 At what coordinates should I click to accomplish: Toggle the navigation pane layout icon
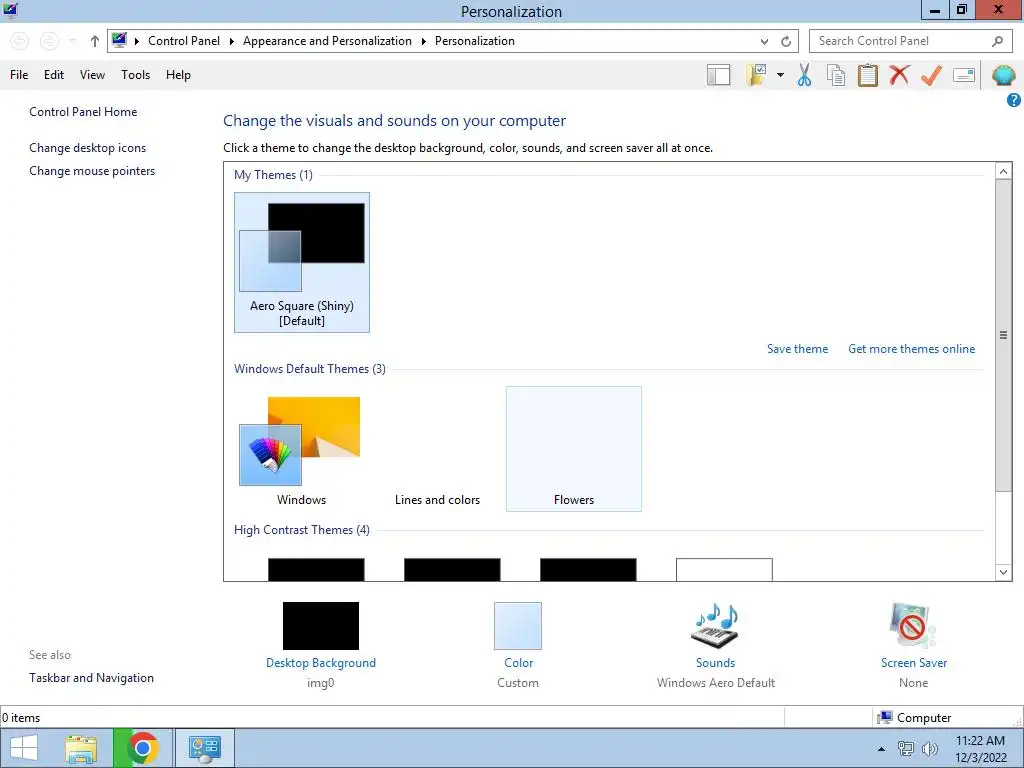(x=718, y=75)
